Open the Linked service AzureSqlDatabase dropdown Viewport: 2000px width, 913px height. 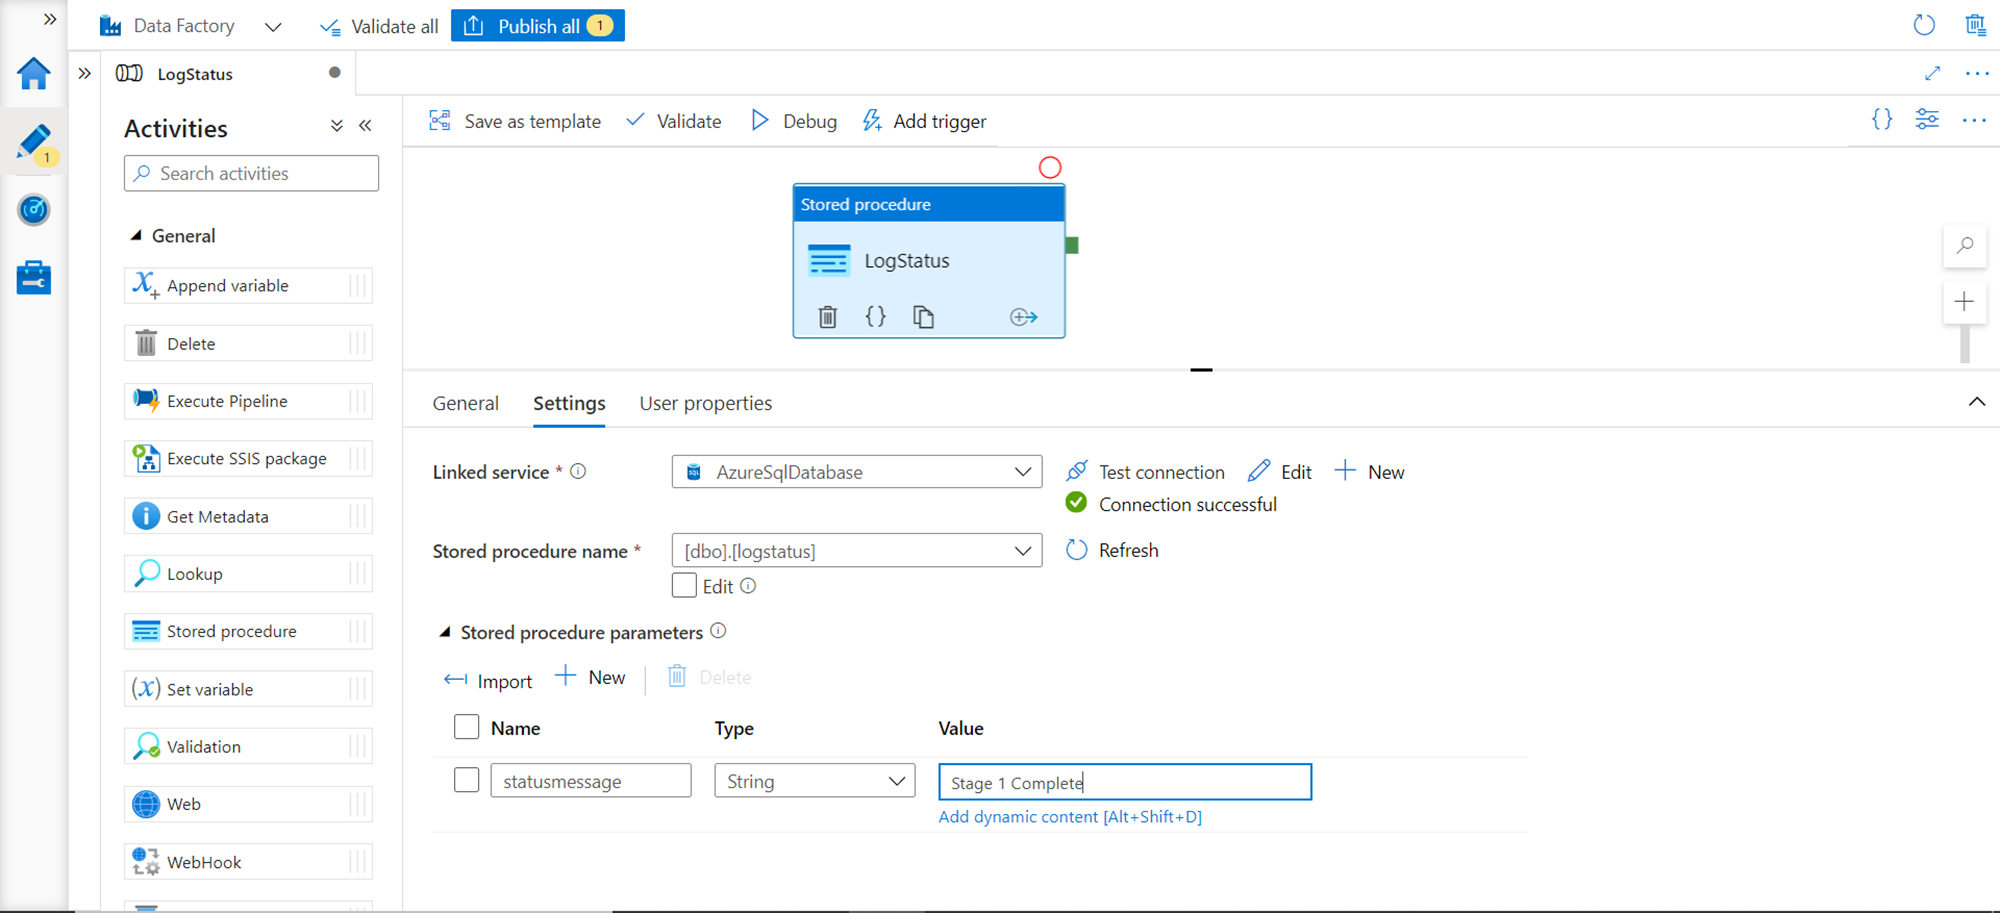[856, 472]
